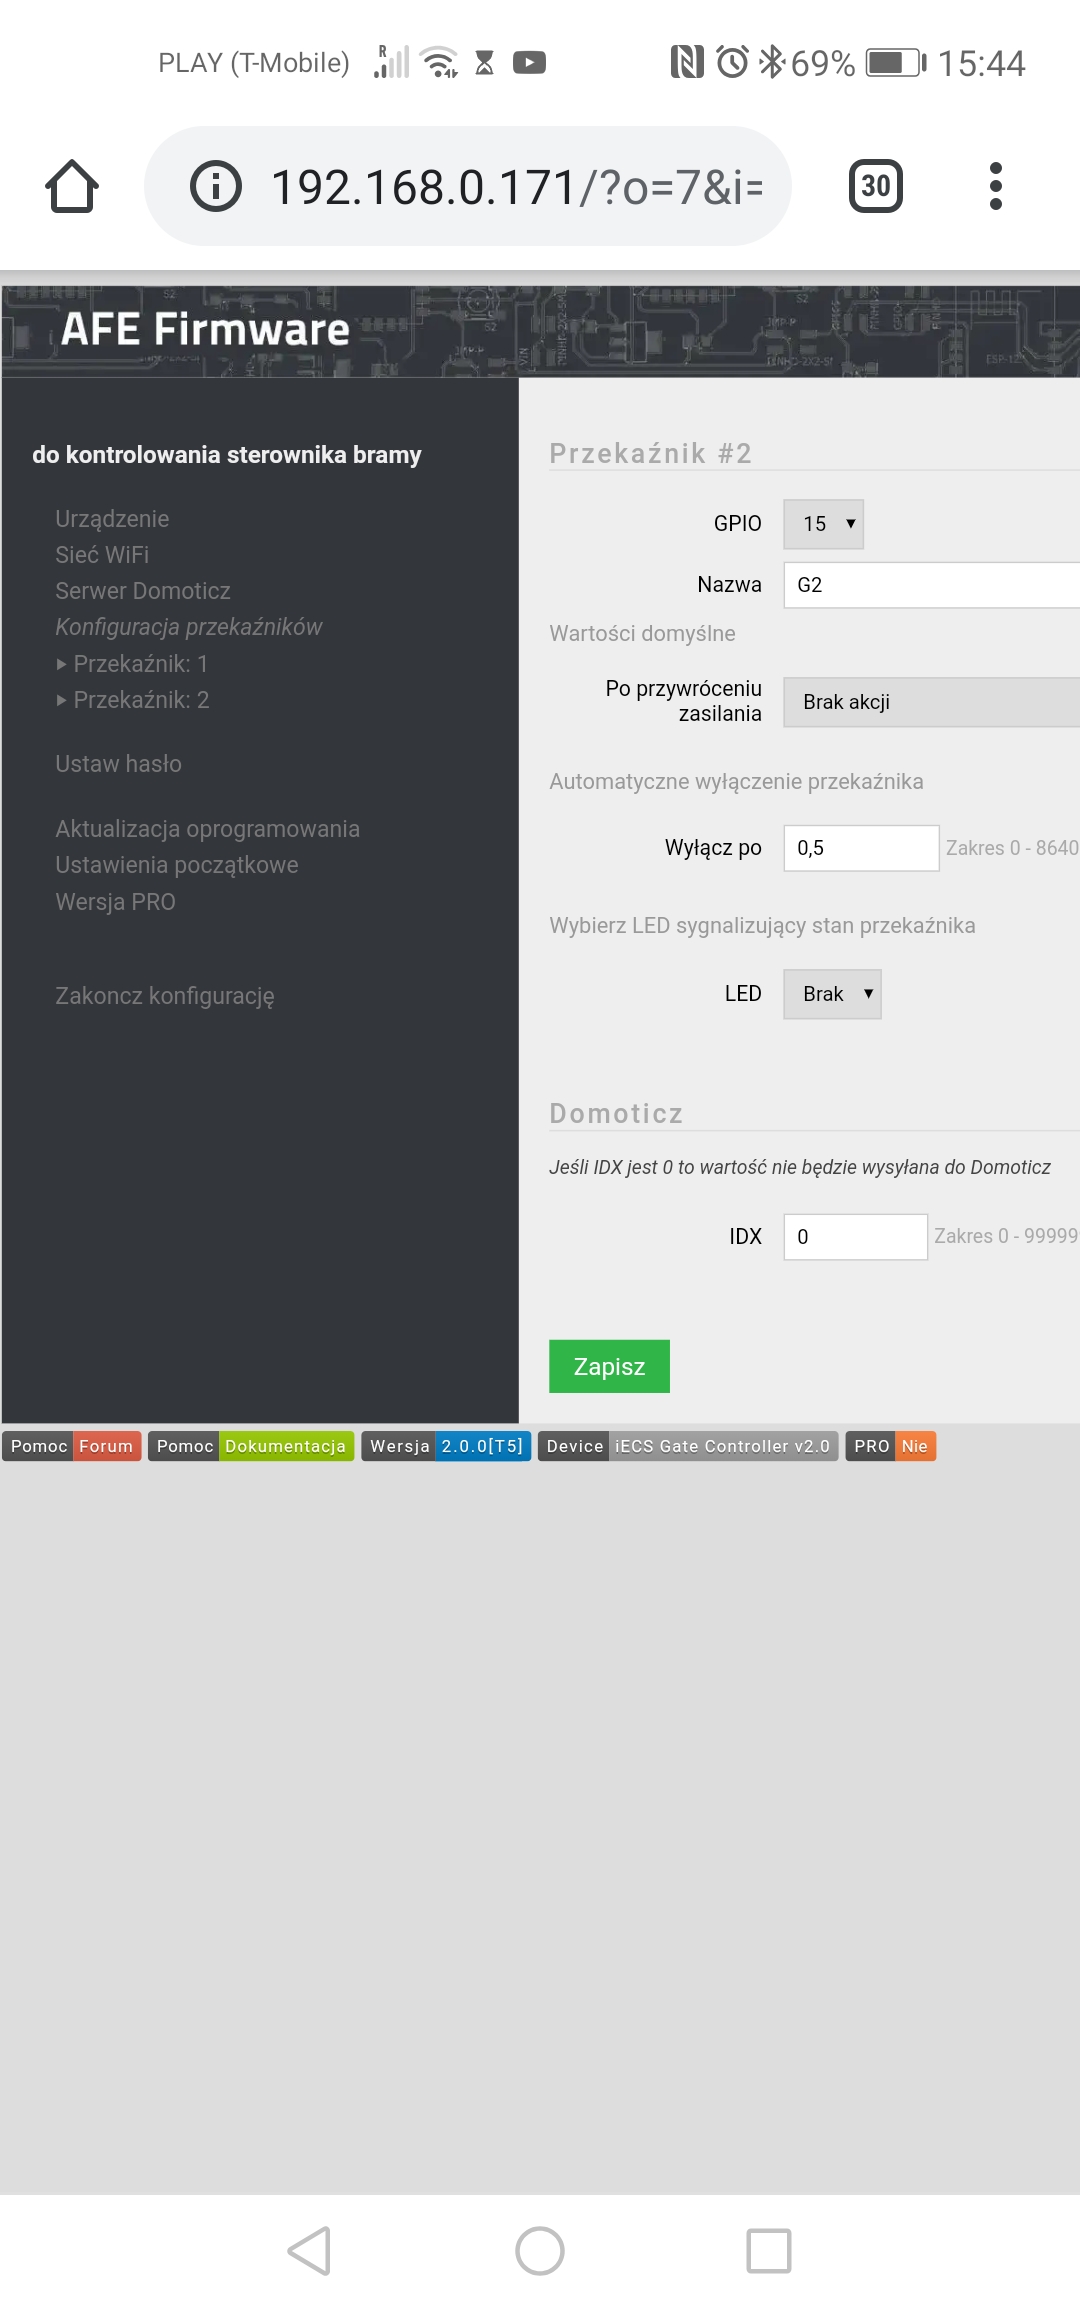1080x2310 pixels.
Task: Click the green Zapisz button
Action: 609,1366
